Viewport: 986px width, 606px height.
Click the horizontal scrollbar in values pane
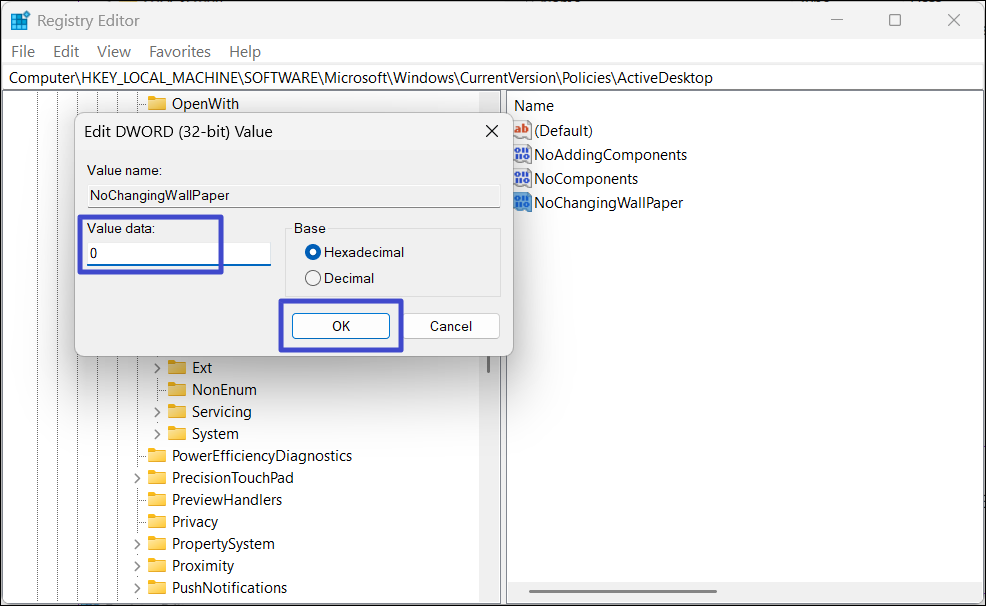623,592
